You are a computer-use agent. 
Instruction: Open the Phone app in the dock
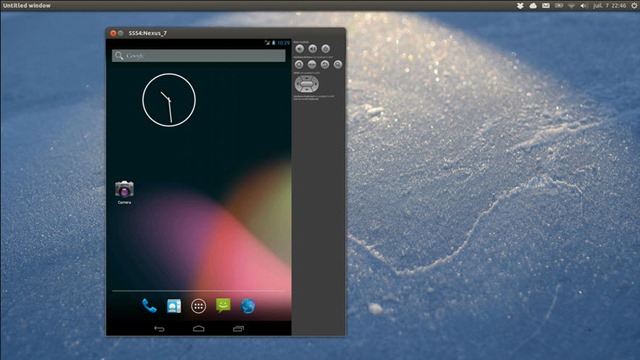pos(149,306)
